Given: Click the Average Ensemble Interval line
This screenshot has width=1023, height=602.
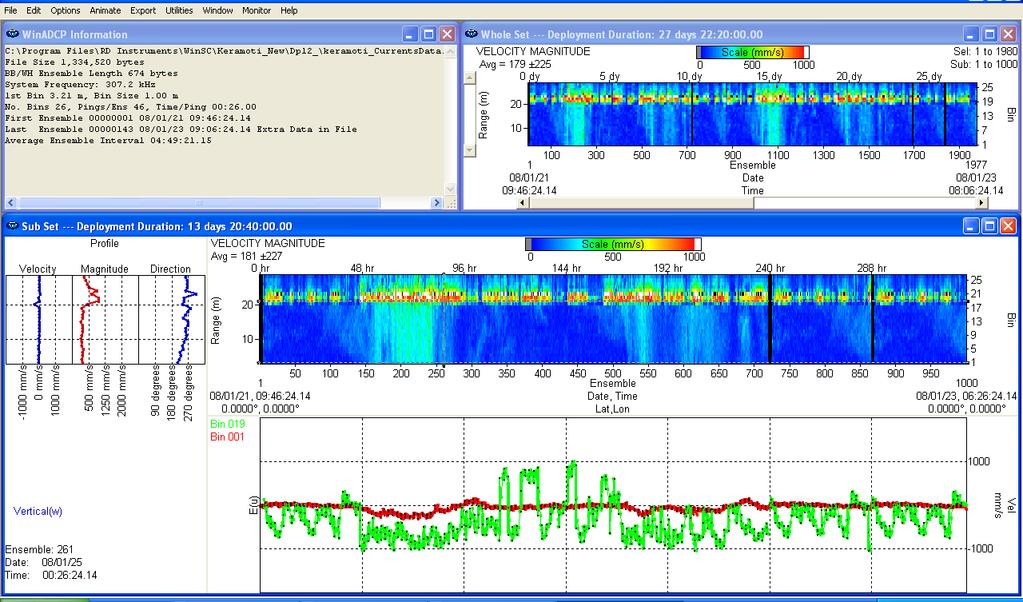Looking at the screenshot, I should [108, 140].
